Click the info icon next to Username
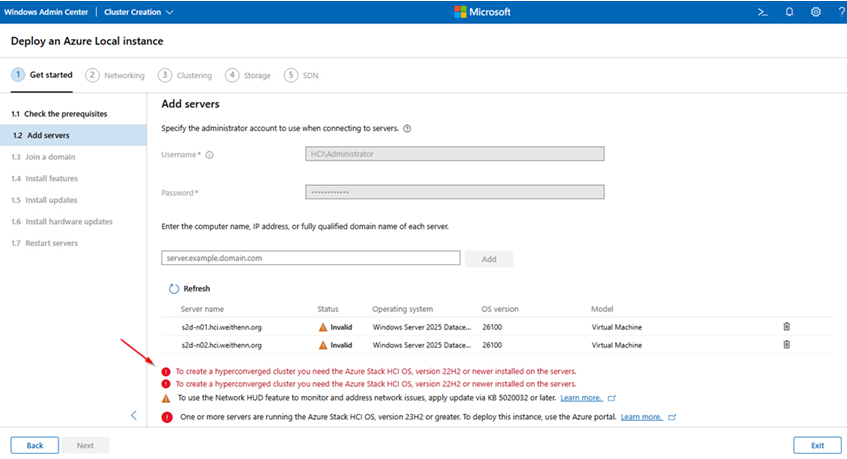 coord(210,155)
